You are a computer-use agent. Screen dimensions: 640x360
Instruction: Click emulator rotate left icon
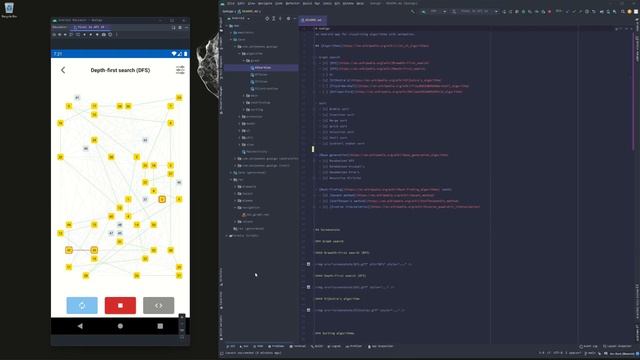pyautogui.click(x=71, y=35)
